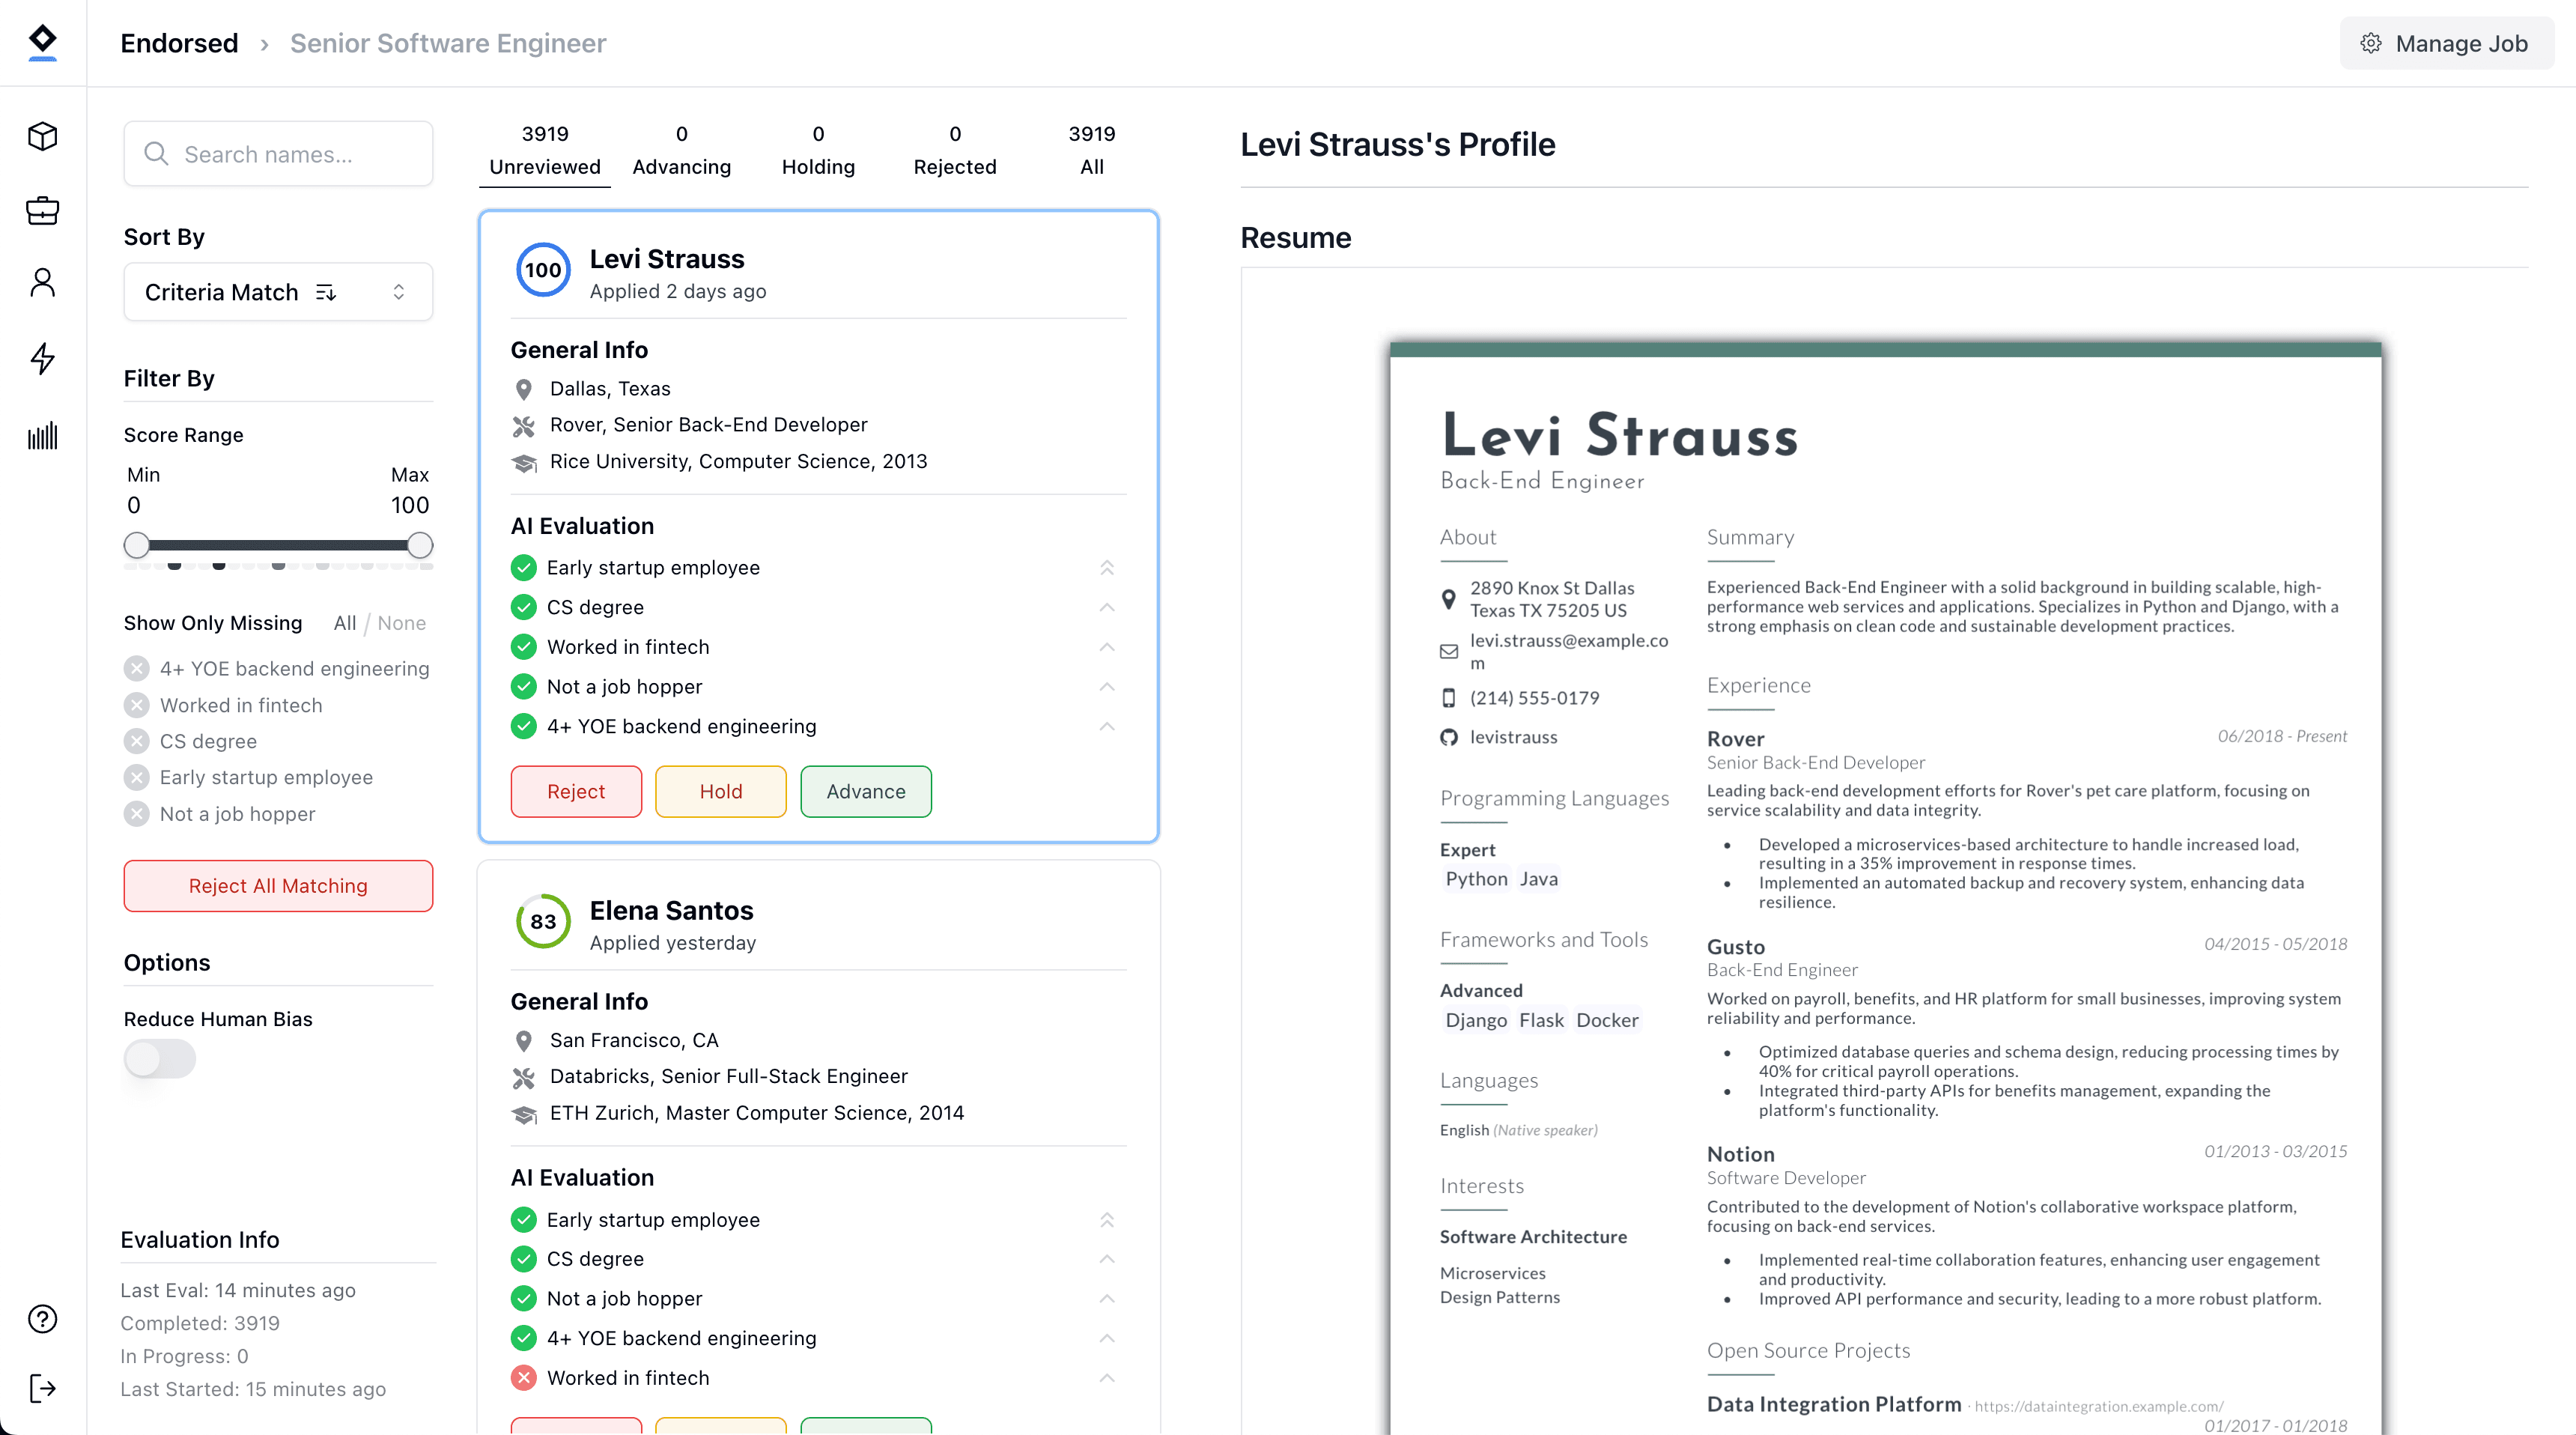Screen dimensions: 2576x1435
Task: Expand Elena Santos Worked in fintech evaluation
Action: pos(1108,1378)
